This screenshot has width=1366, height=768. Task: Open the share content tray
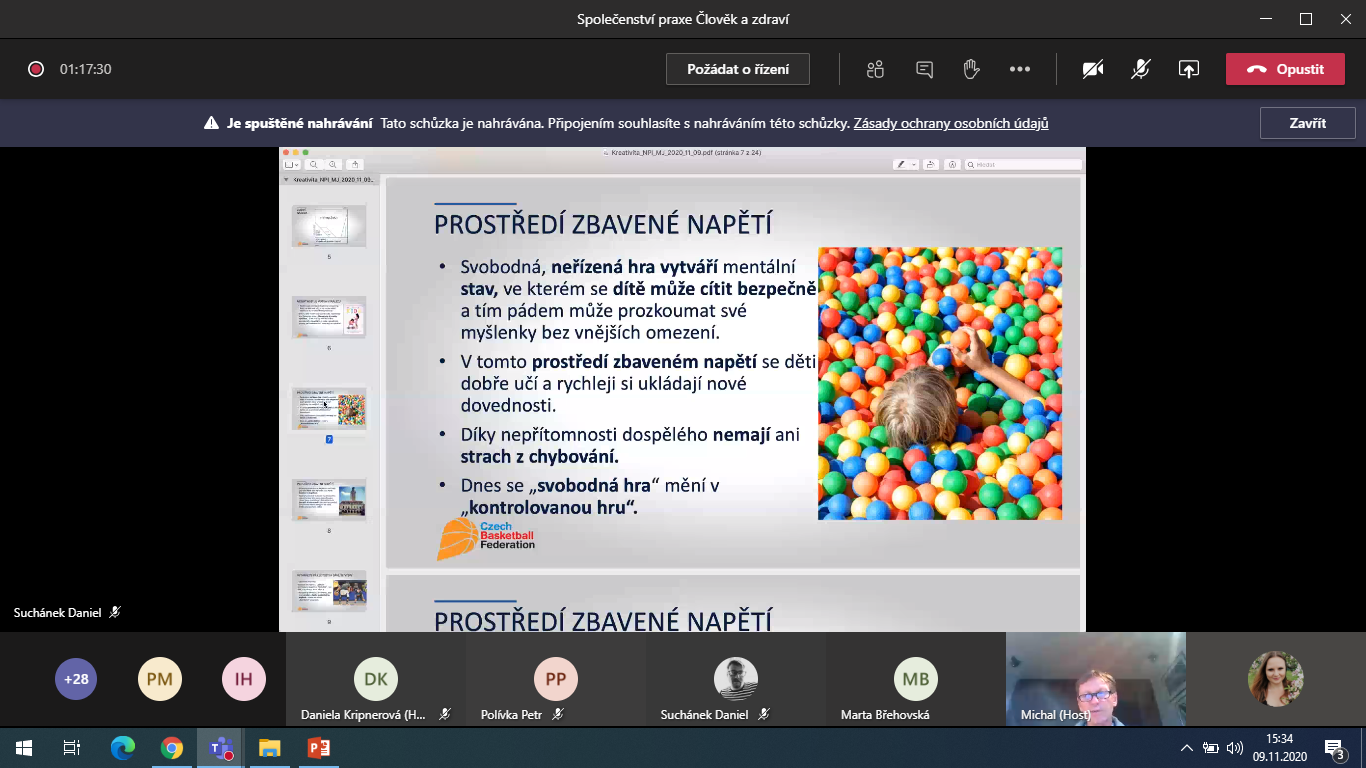(1188, 69)
